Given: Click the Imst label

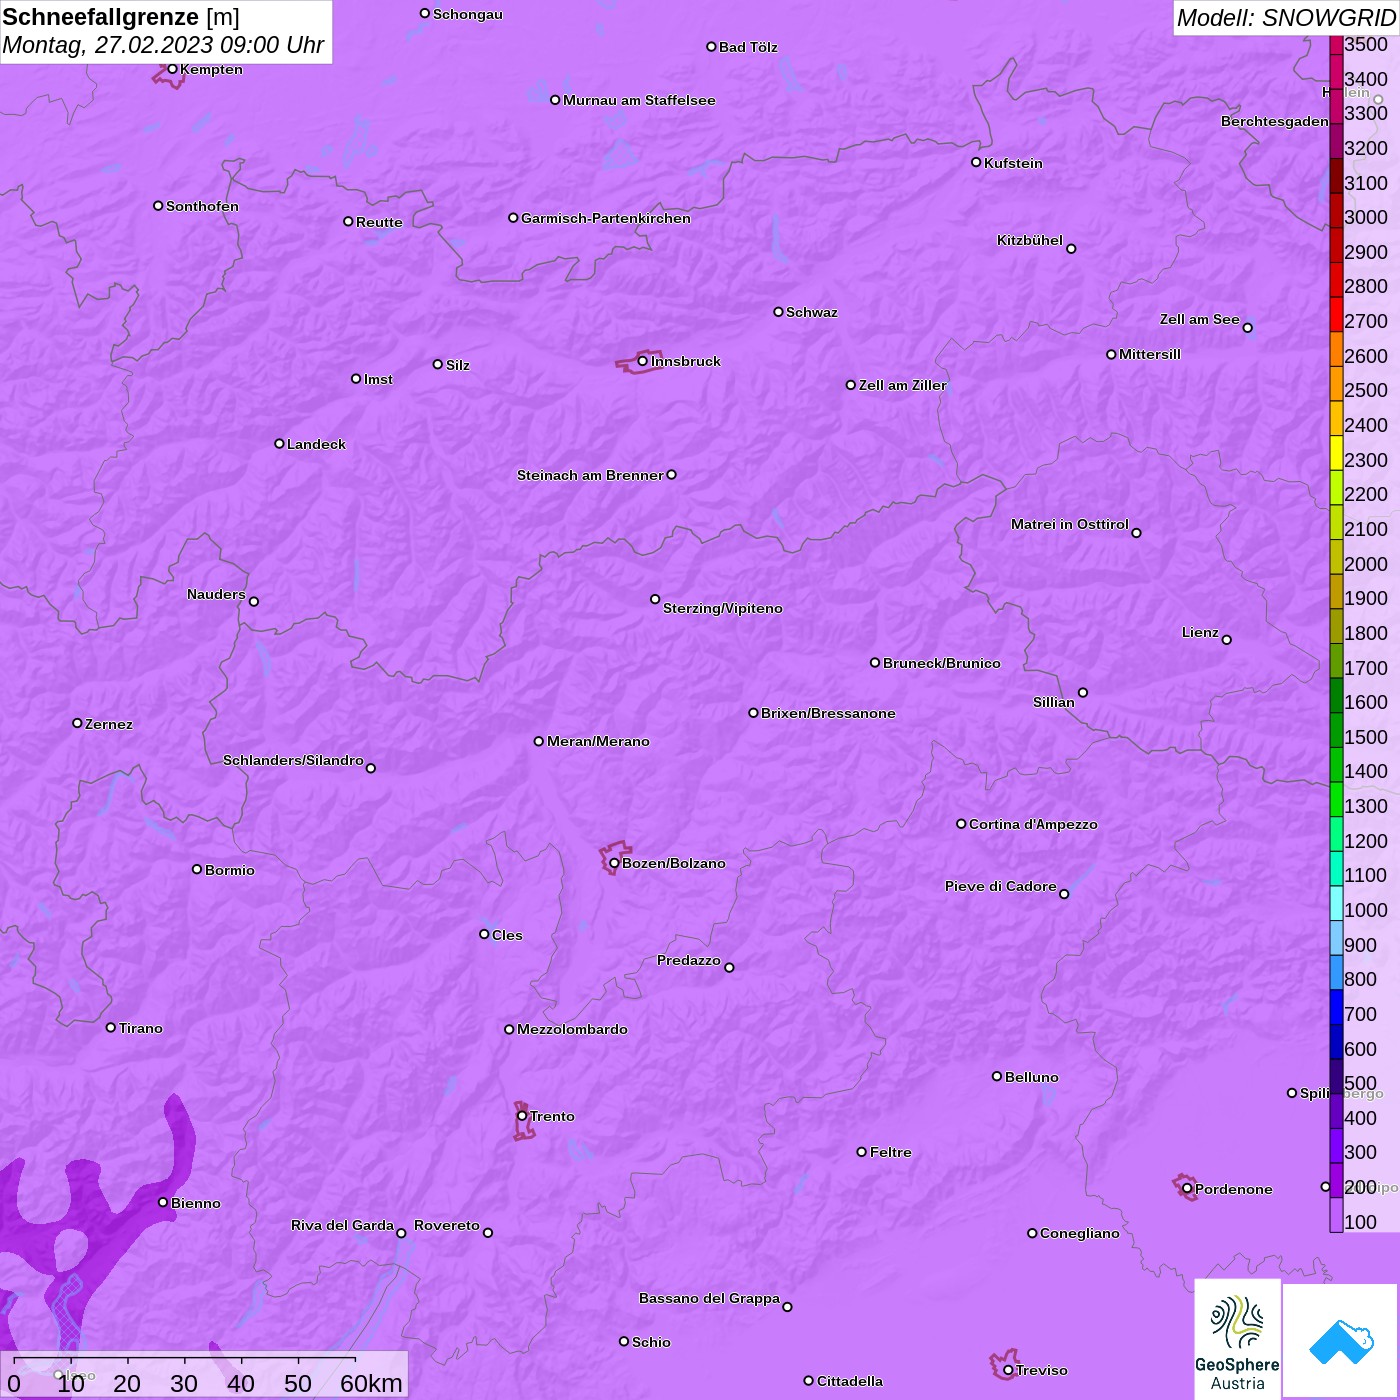Looking at the screenshot, I should (x=378, y=379).
